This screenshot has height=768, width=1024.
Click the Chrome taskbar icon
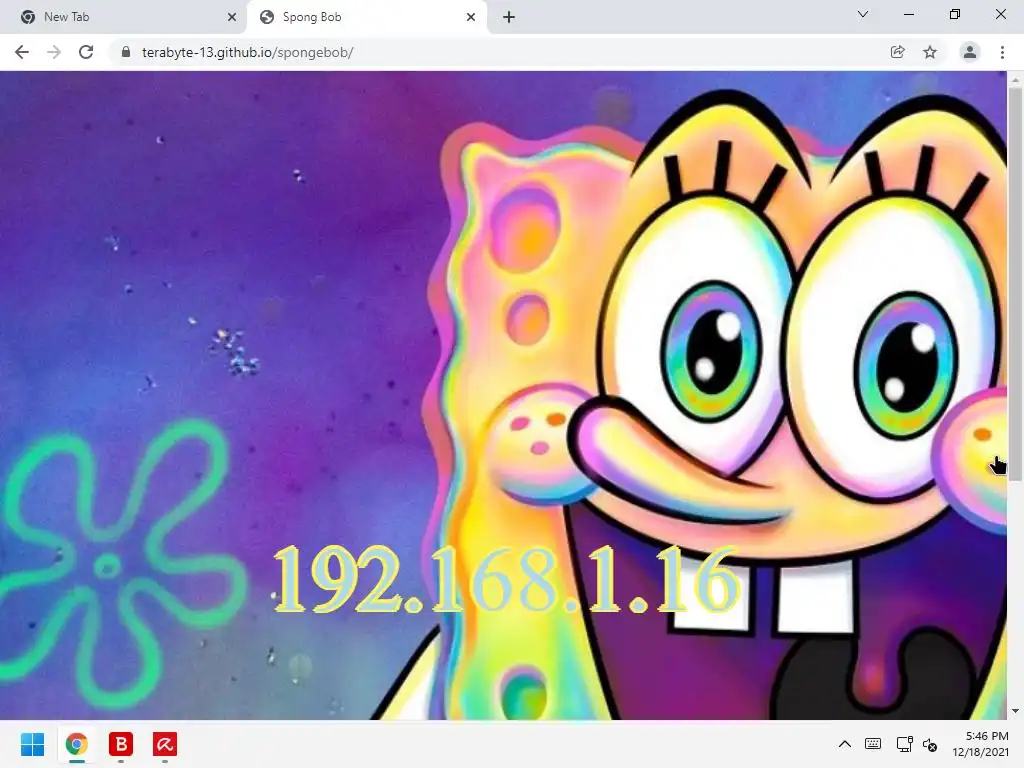[x=76, y=744]
